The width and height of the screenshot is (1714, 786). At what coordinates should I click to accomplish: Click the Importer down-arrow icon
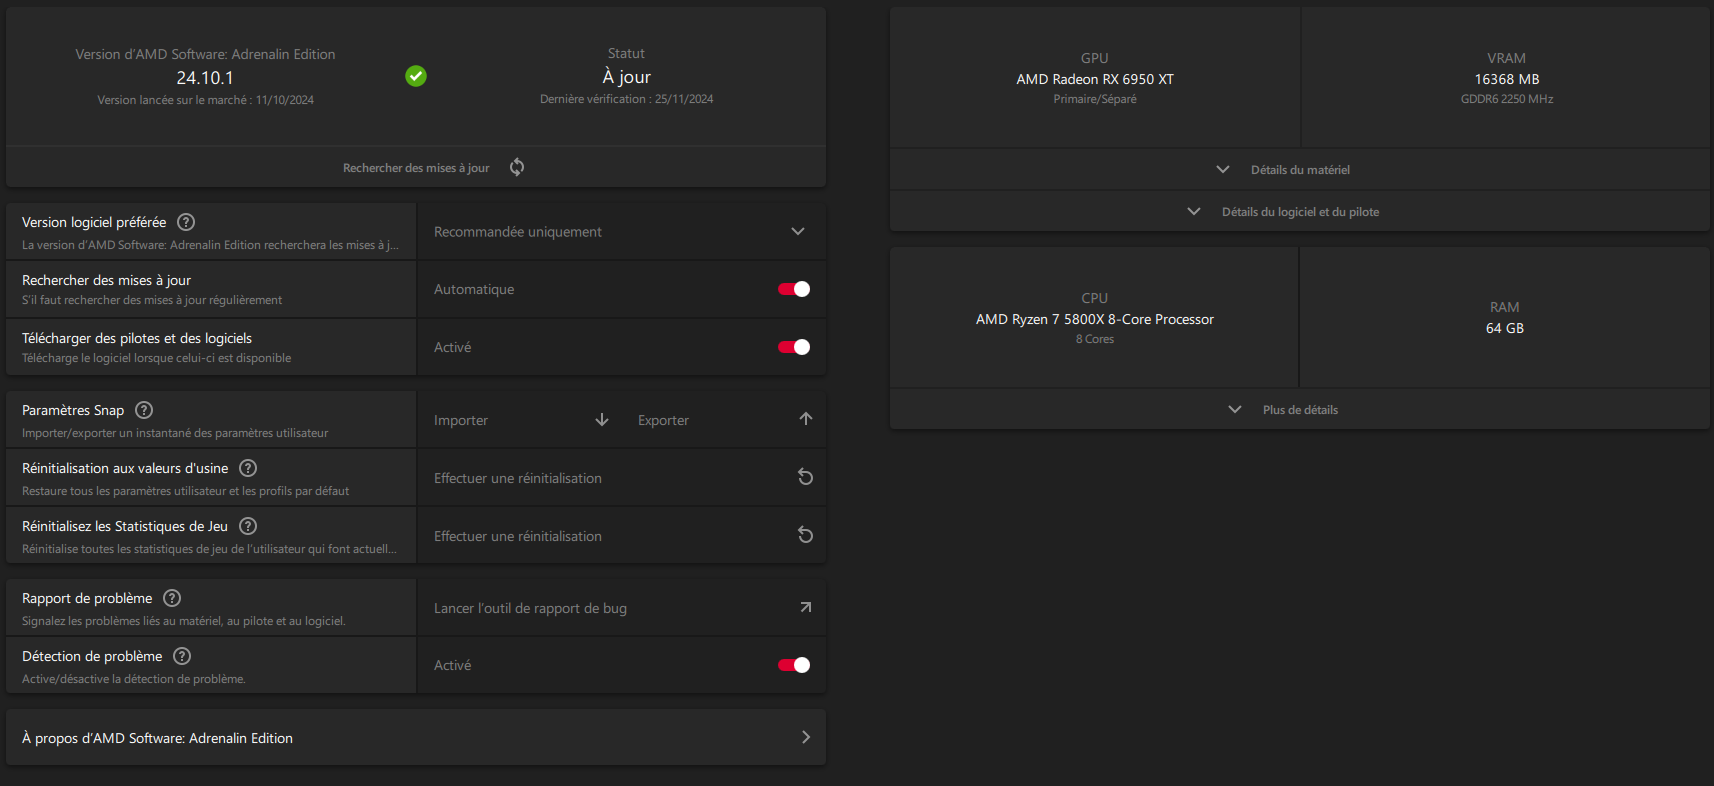click(602, 420)
